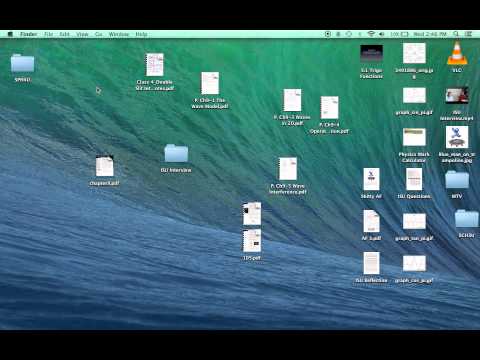Select the jpg image beside VLC

(414, 53)
